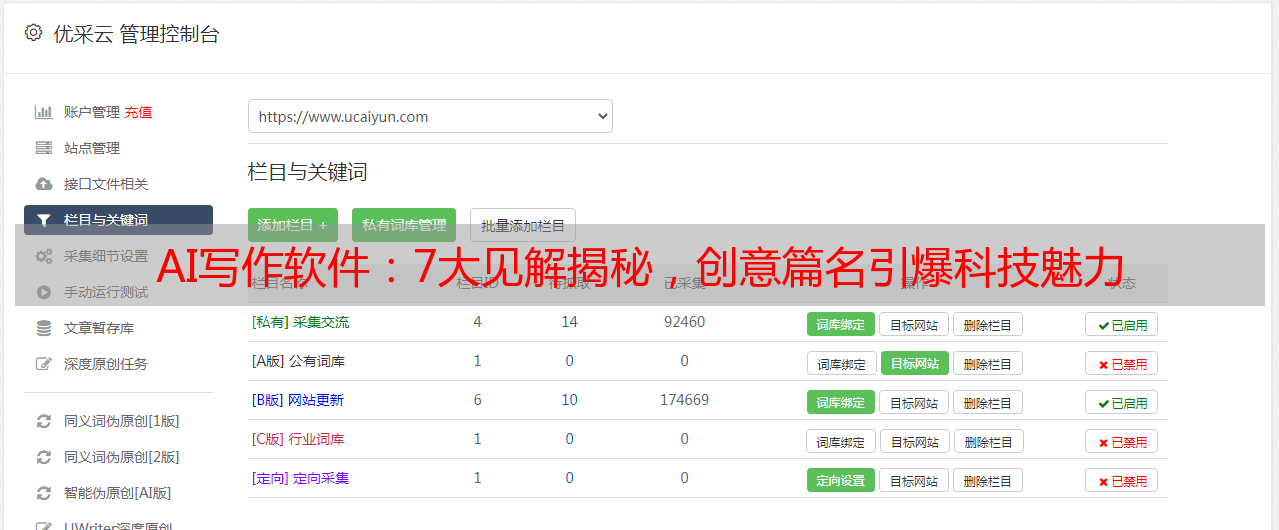Click the refresh icon for 智能伪原创[AI版]
Screen dimensions: 1279x530
tap(43, 493)
